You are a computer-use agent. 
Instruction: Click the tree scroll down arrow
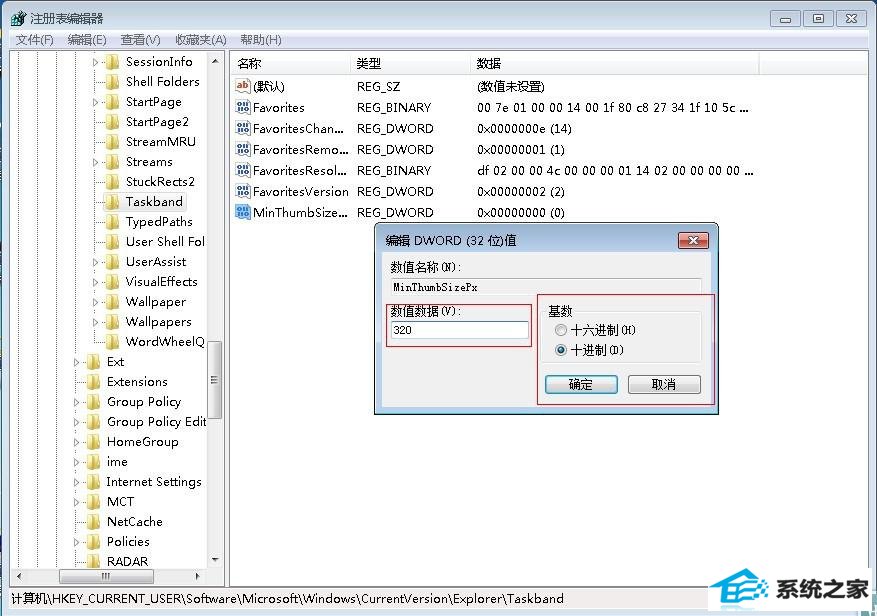click(215, 559)
